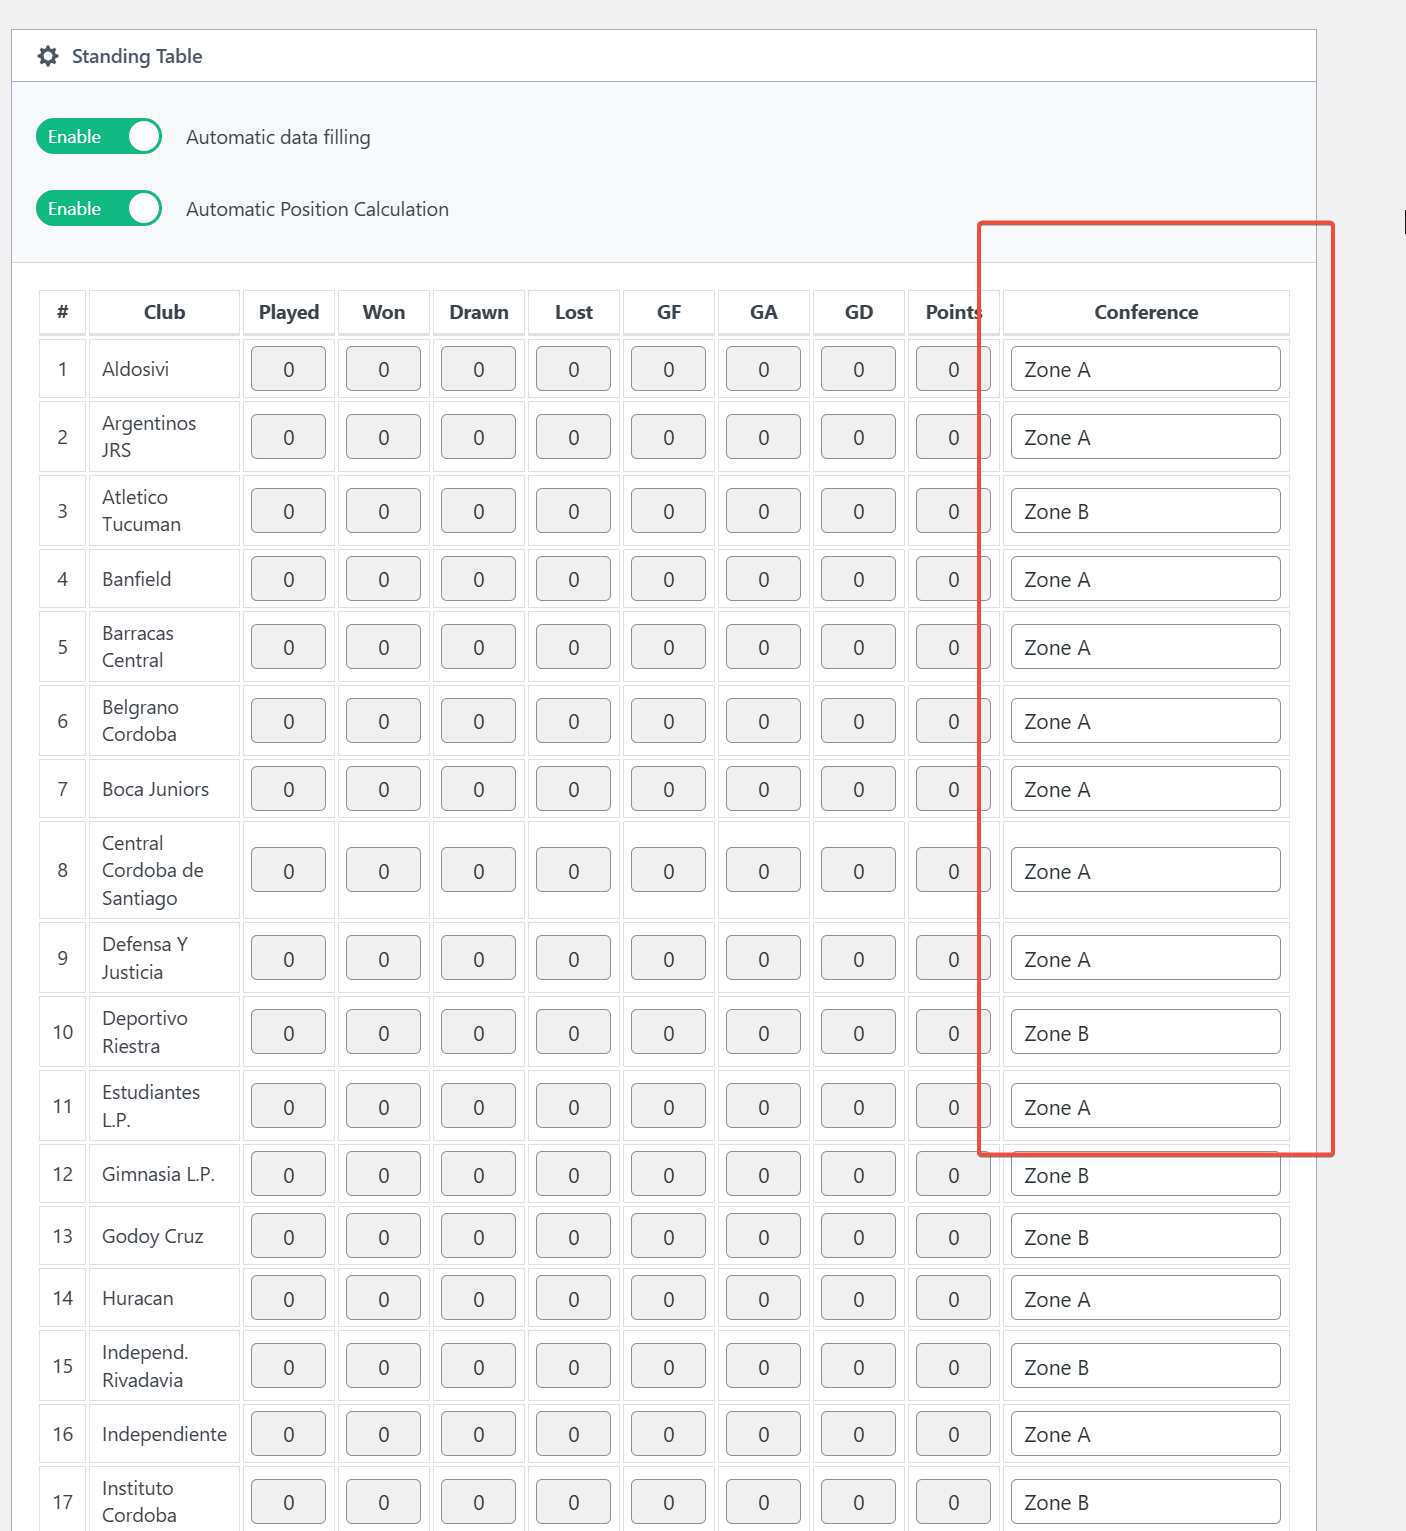Open Conference field for Argentinos JRS
Viewport: 1406px width, 1531px height.
coord(1146,437)
